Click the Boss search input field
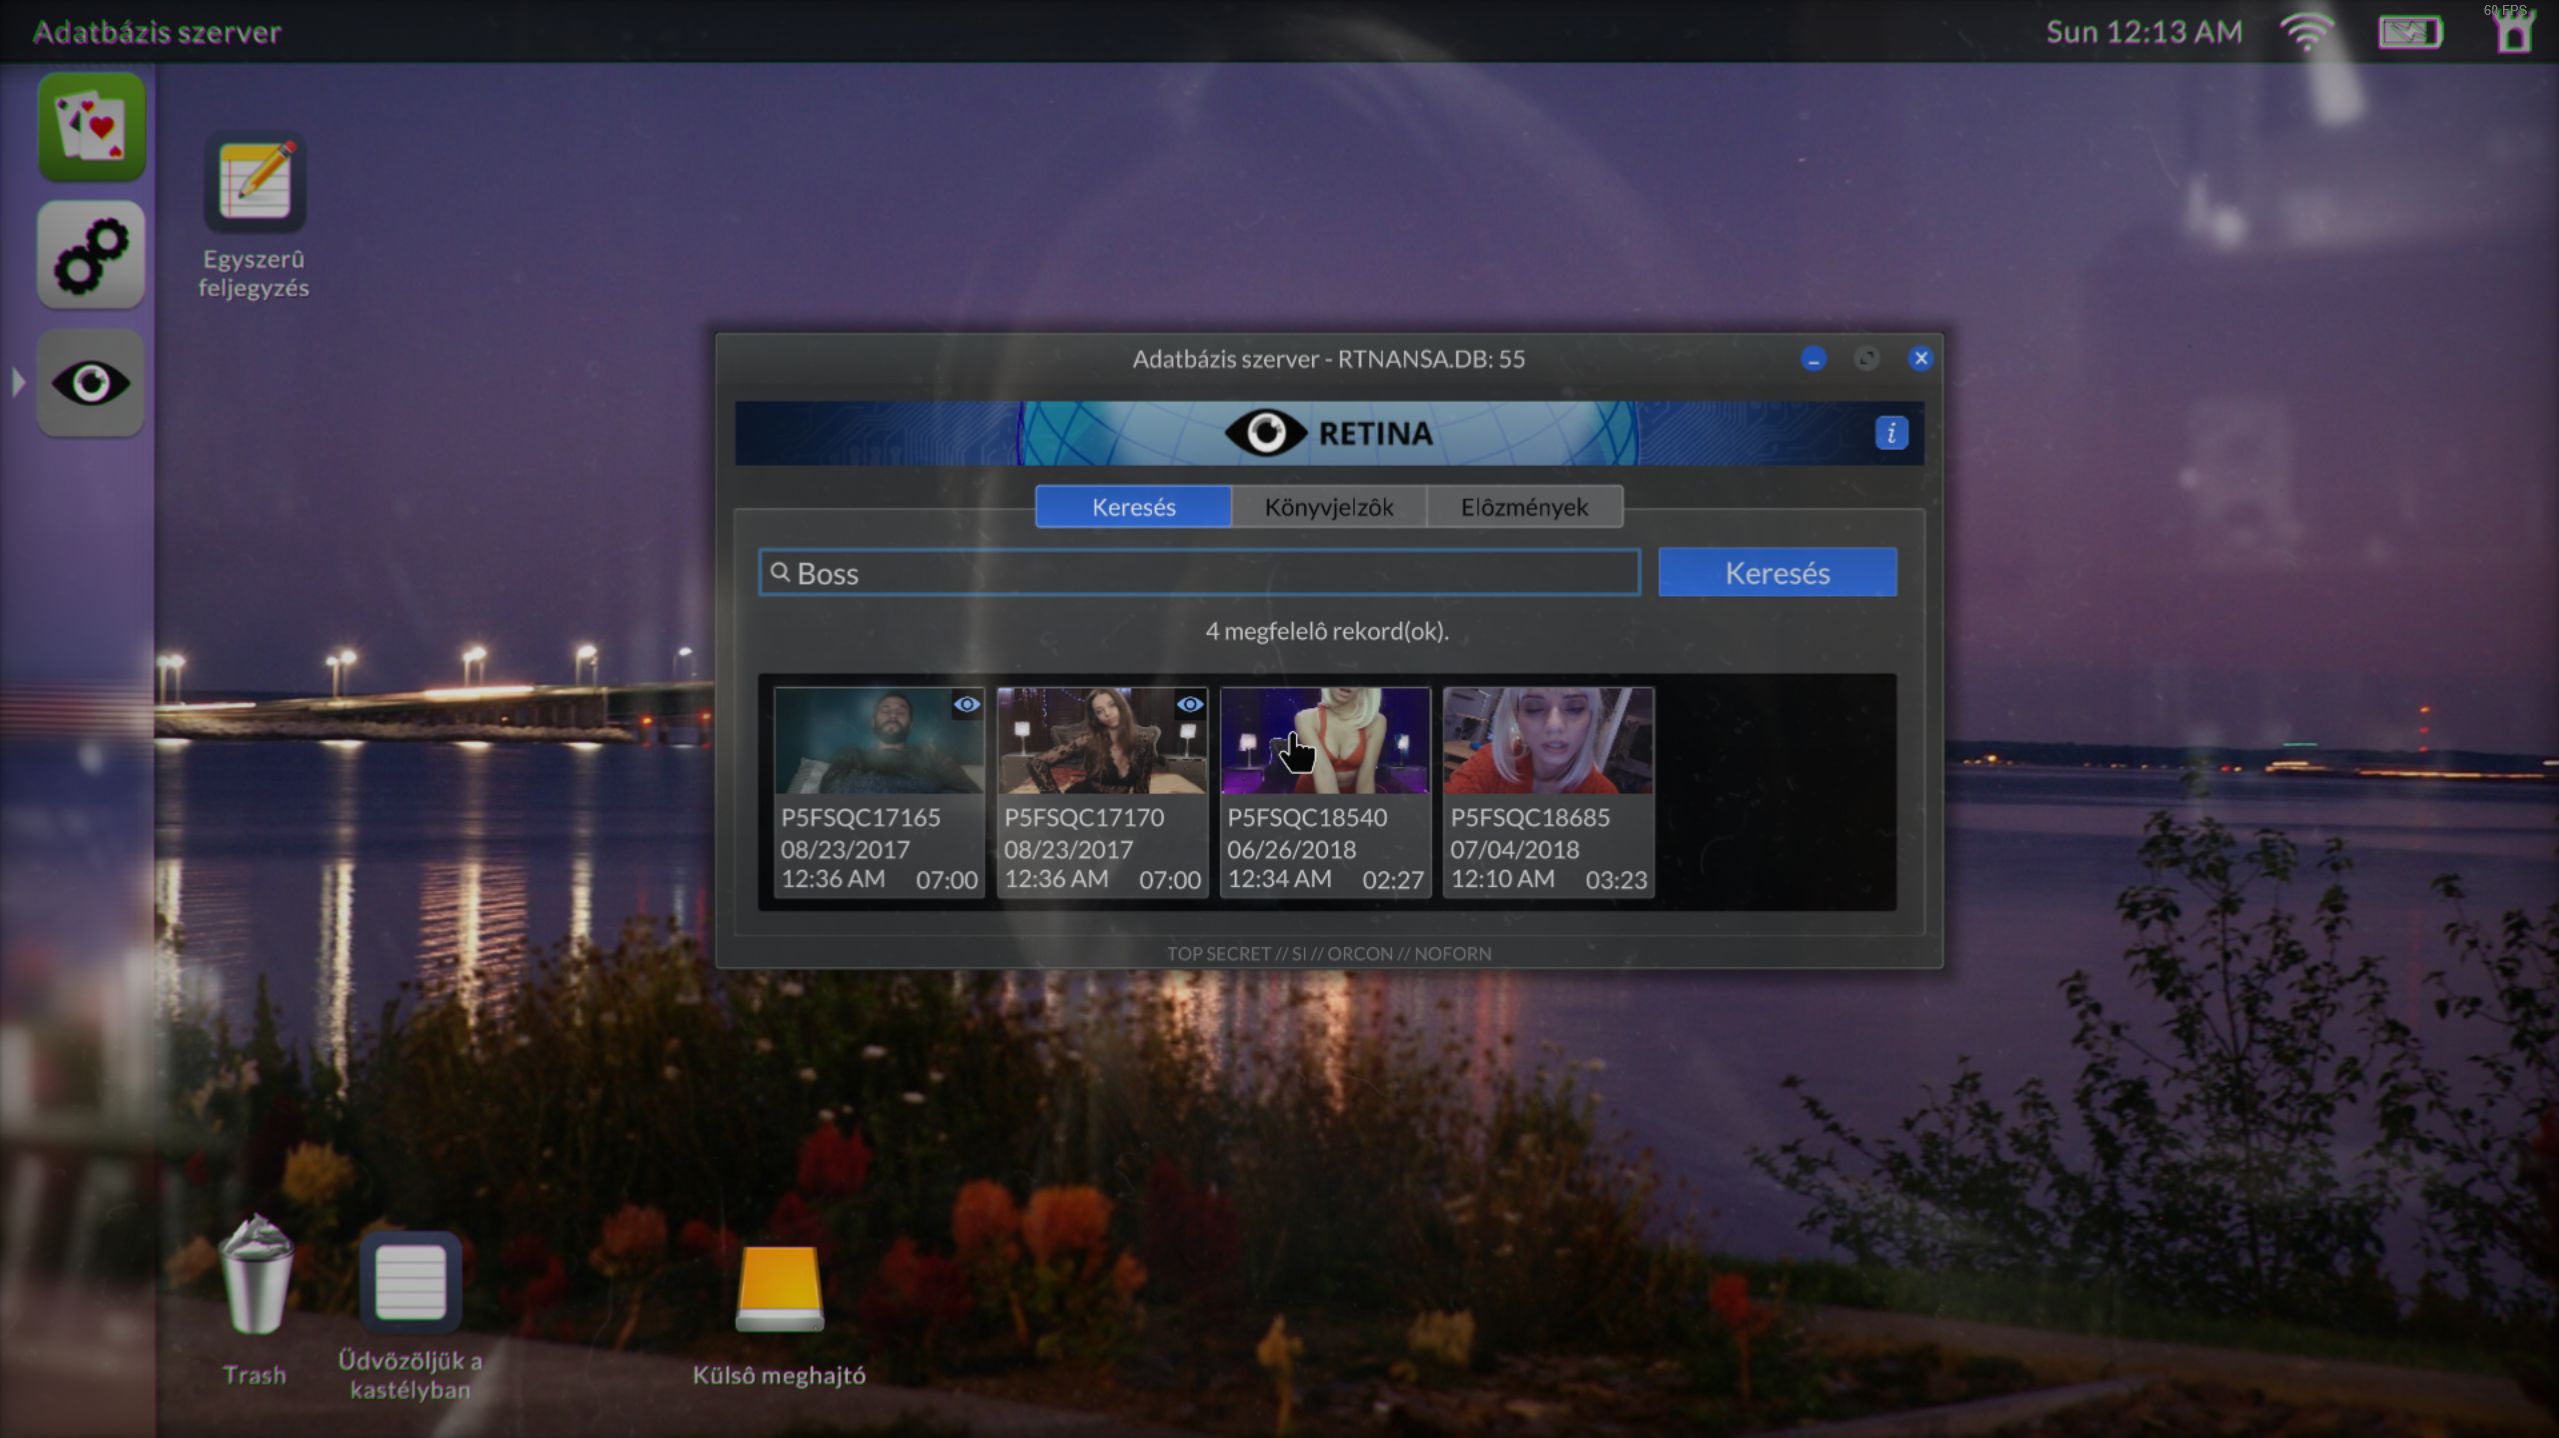Screen dimensions: 2559x1438 (1200, 573)
